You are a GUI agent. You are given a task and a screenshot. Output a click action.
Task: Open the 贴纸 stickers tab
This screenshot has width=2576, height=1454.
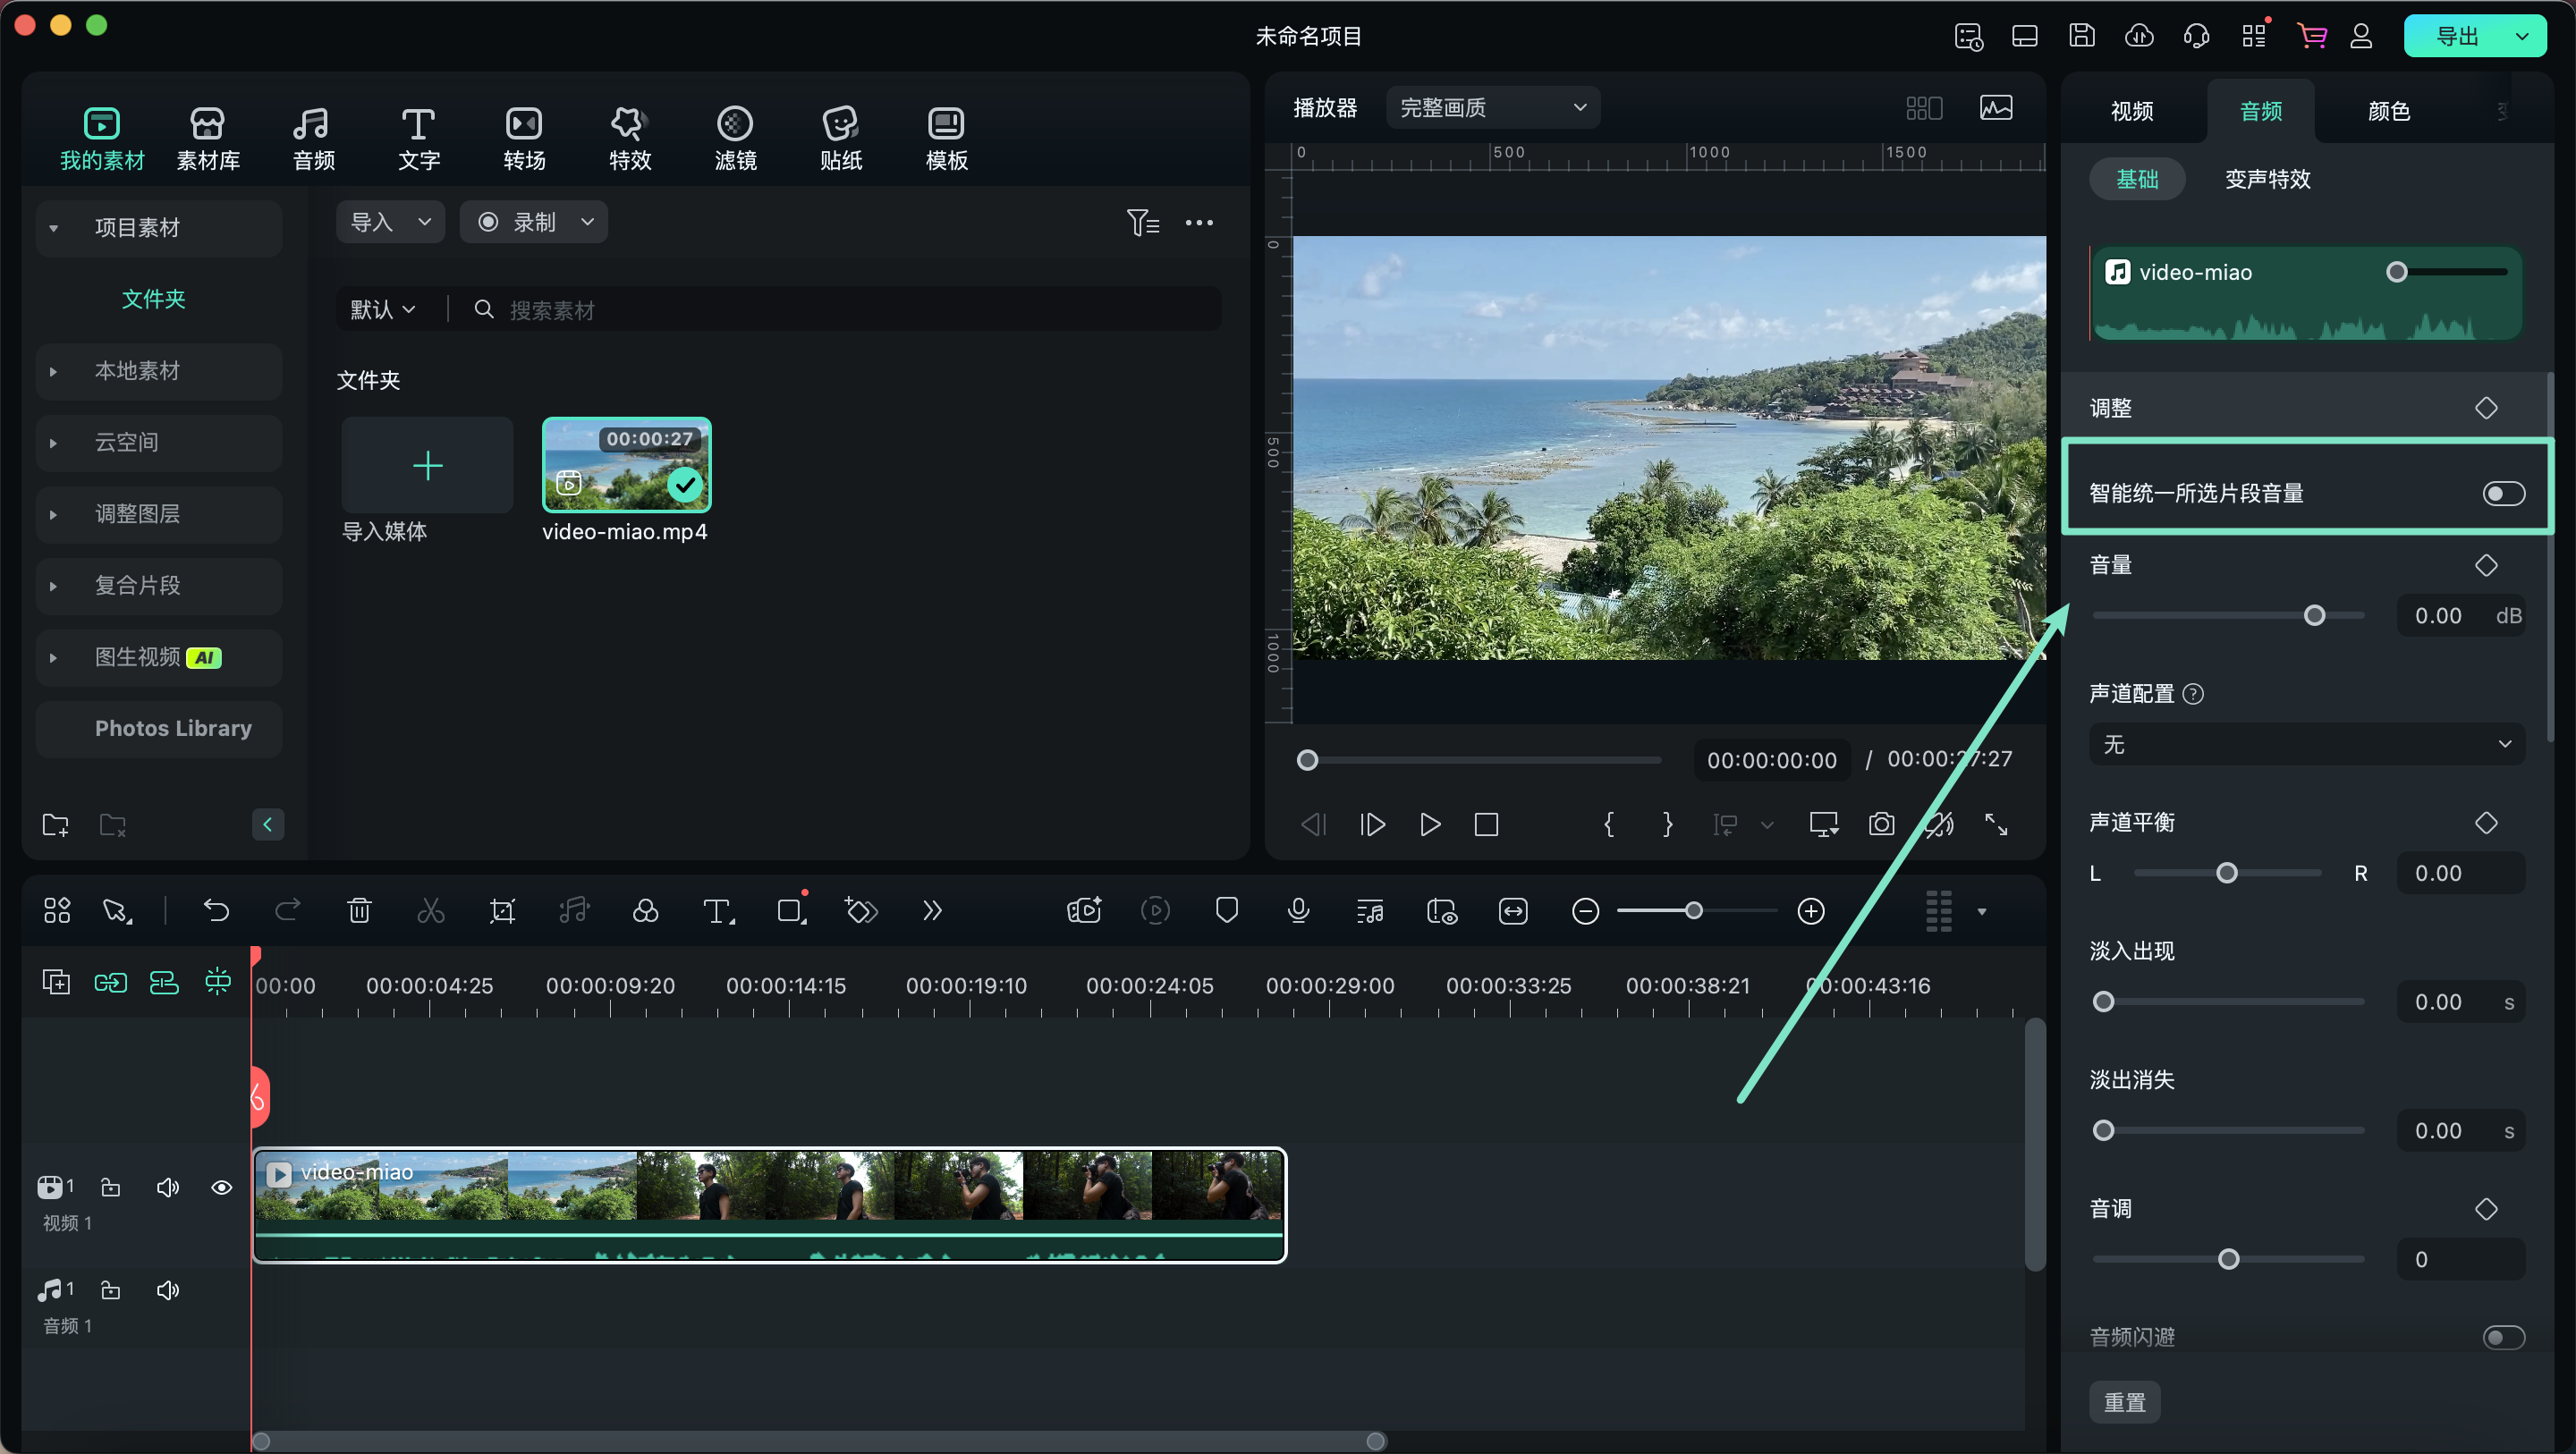pos(841,138)
